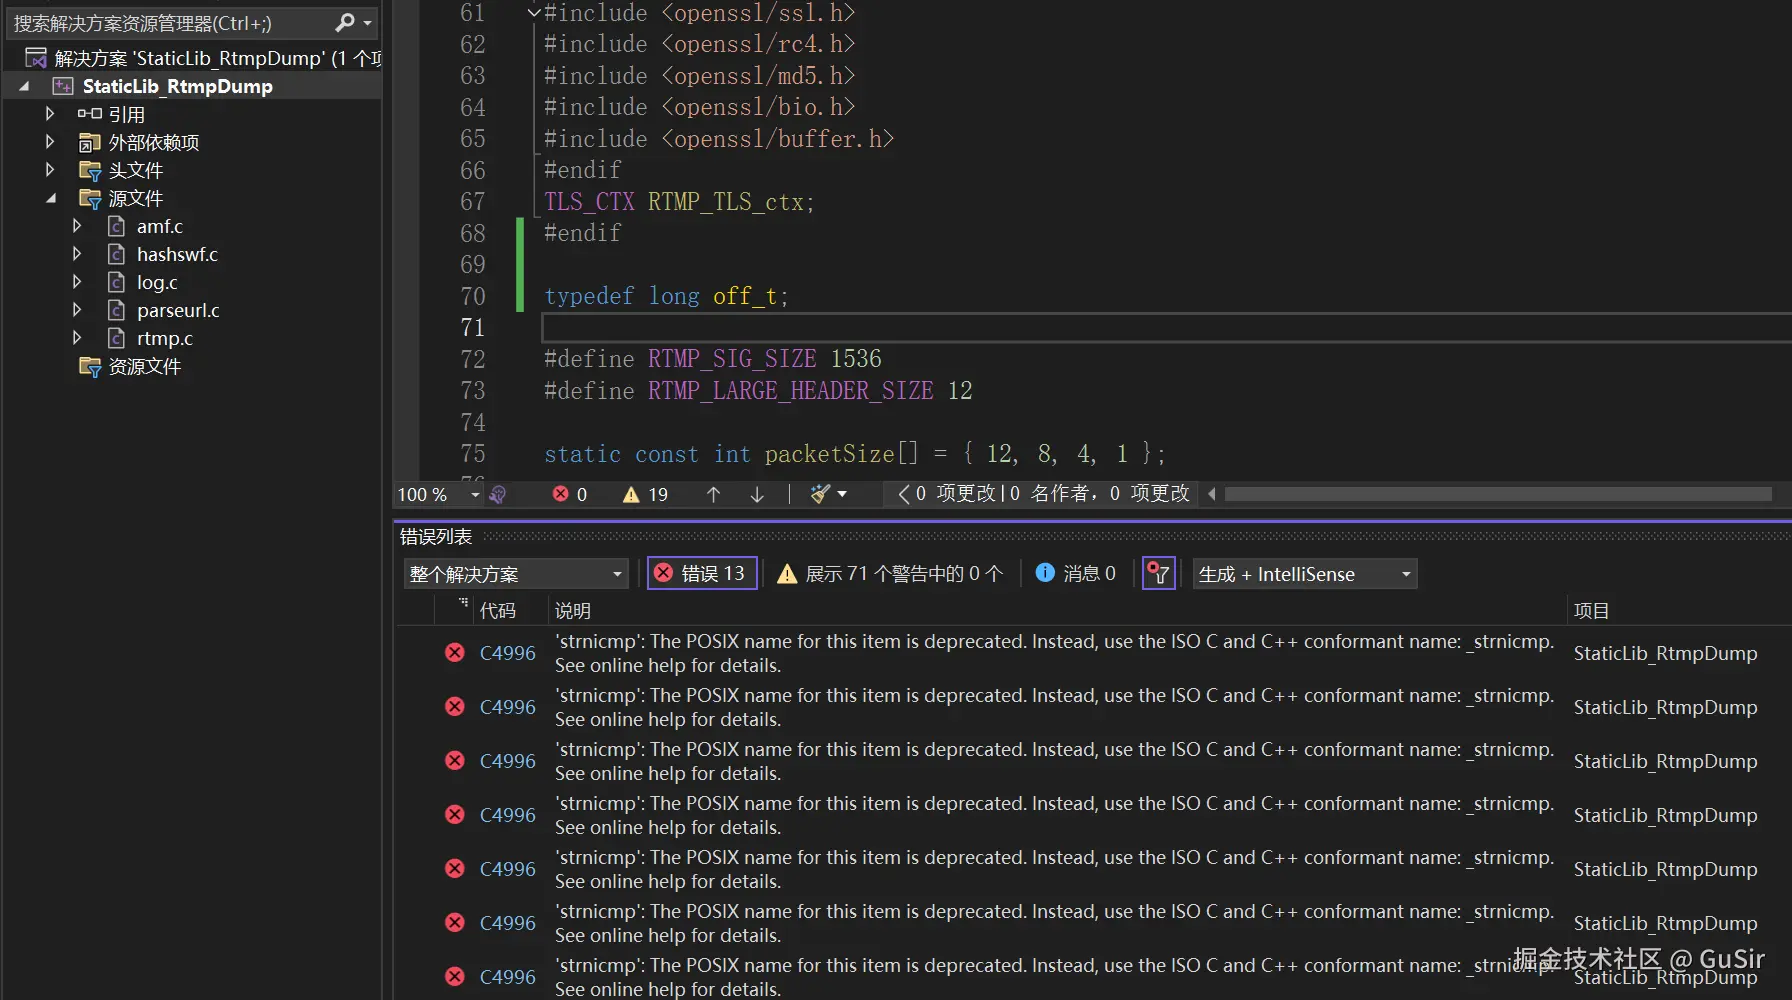1792x1000 pixels.
Task: Run code cleanup with the broom icon
Action: click(820, 494)
